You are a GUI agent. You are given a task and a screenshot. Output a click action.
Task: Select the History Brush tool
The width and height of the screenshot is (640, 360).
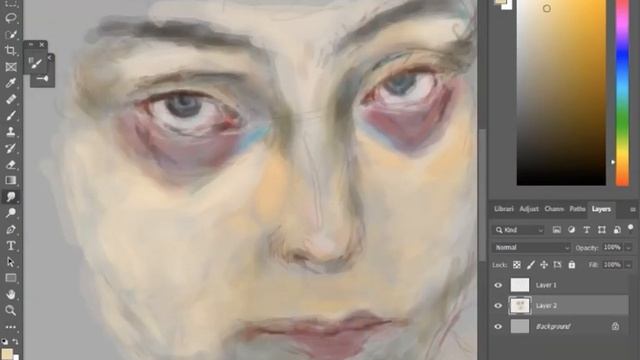(11, 148)
